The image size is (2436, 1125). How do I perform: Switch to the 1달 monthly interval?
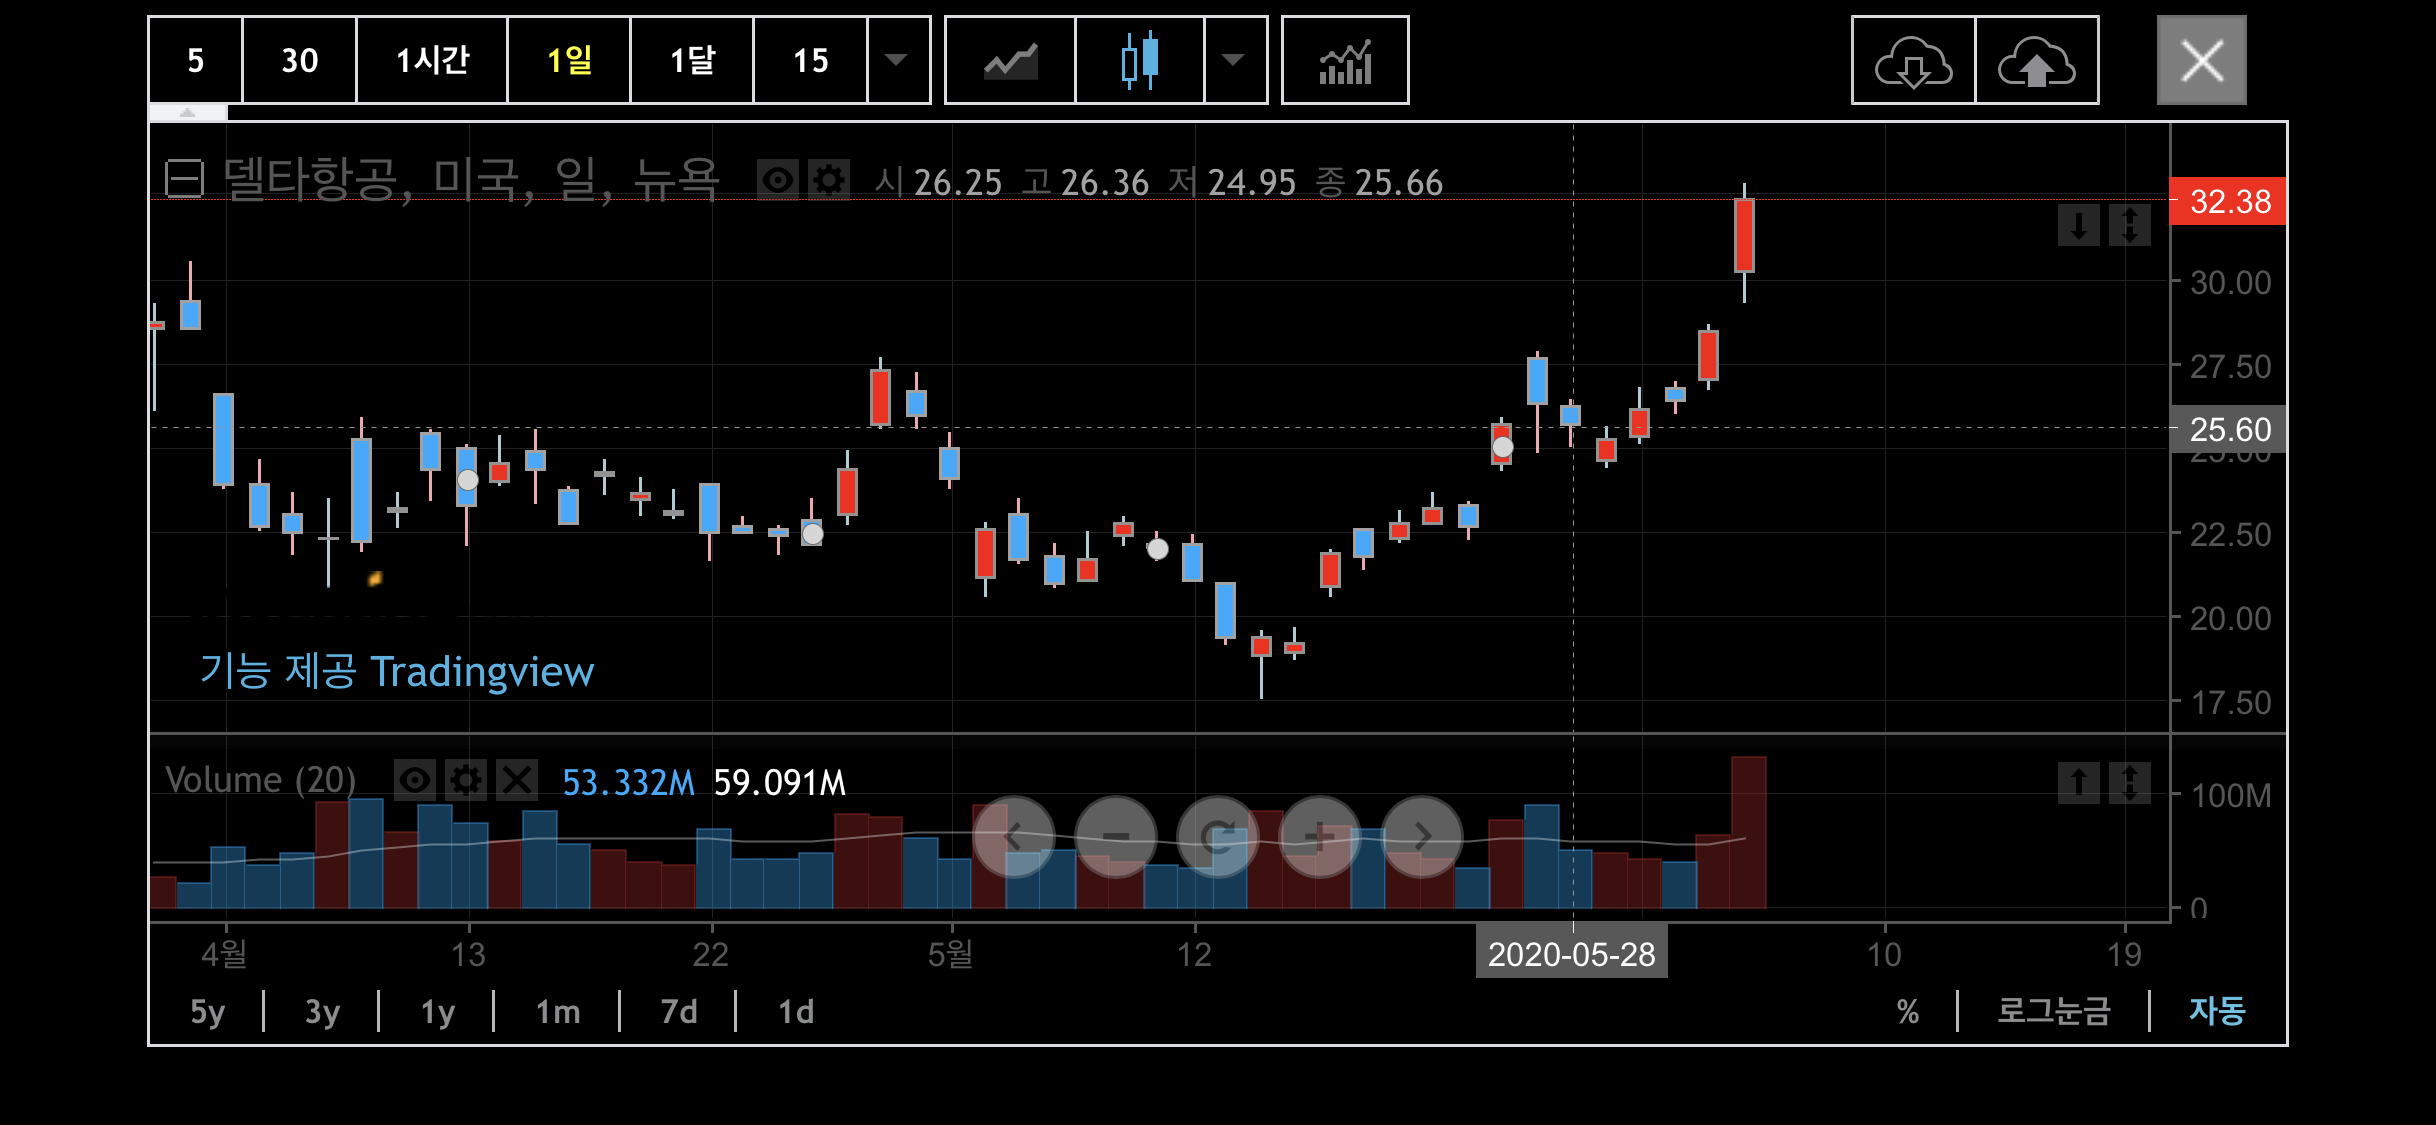coord(692,60)
